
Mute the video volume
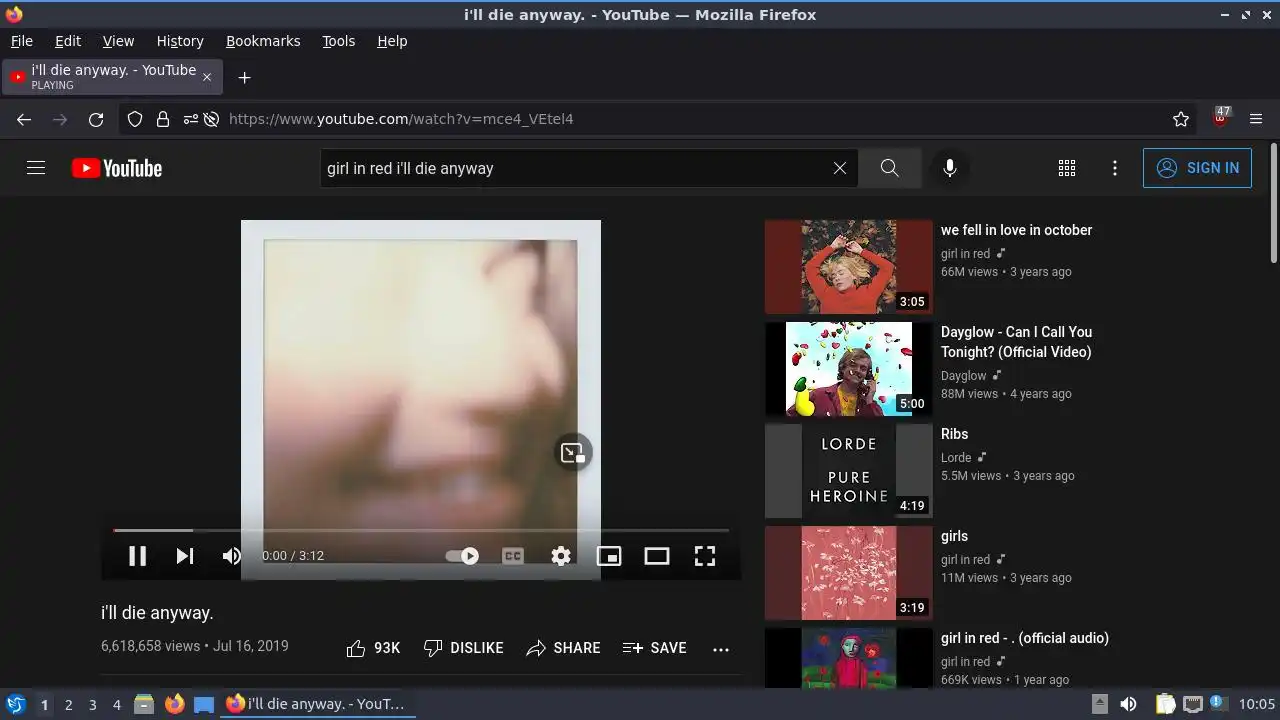[231, 556]
